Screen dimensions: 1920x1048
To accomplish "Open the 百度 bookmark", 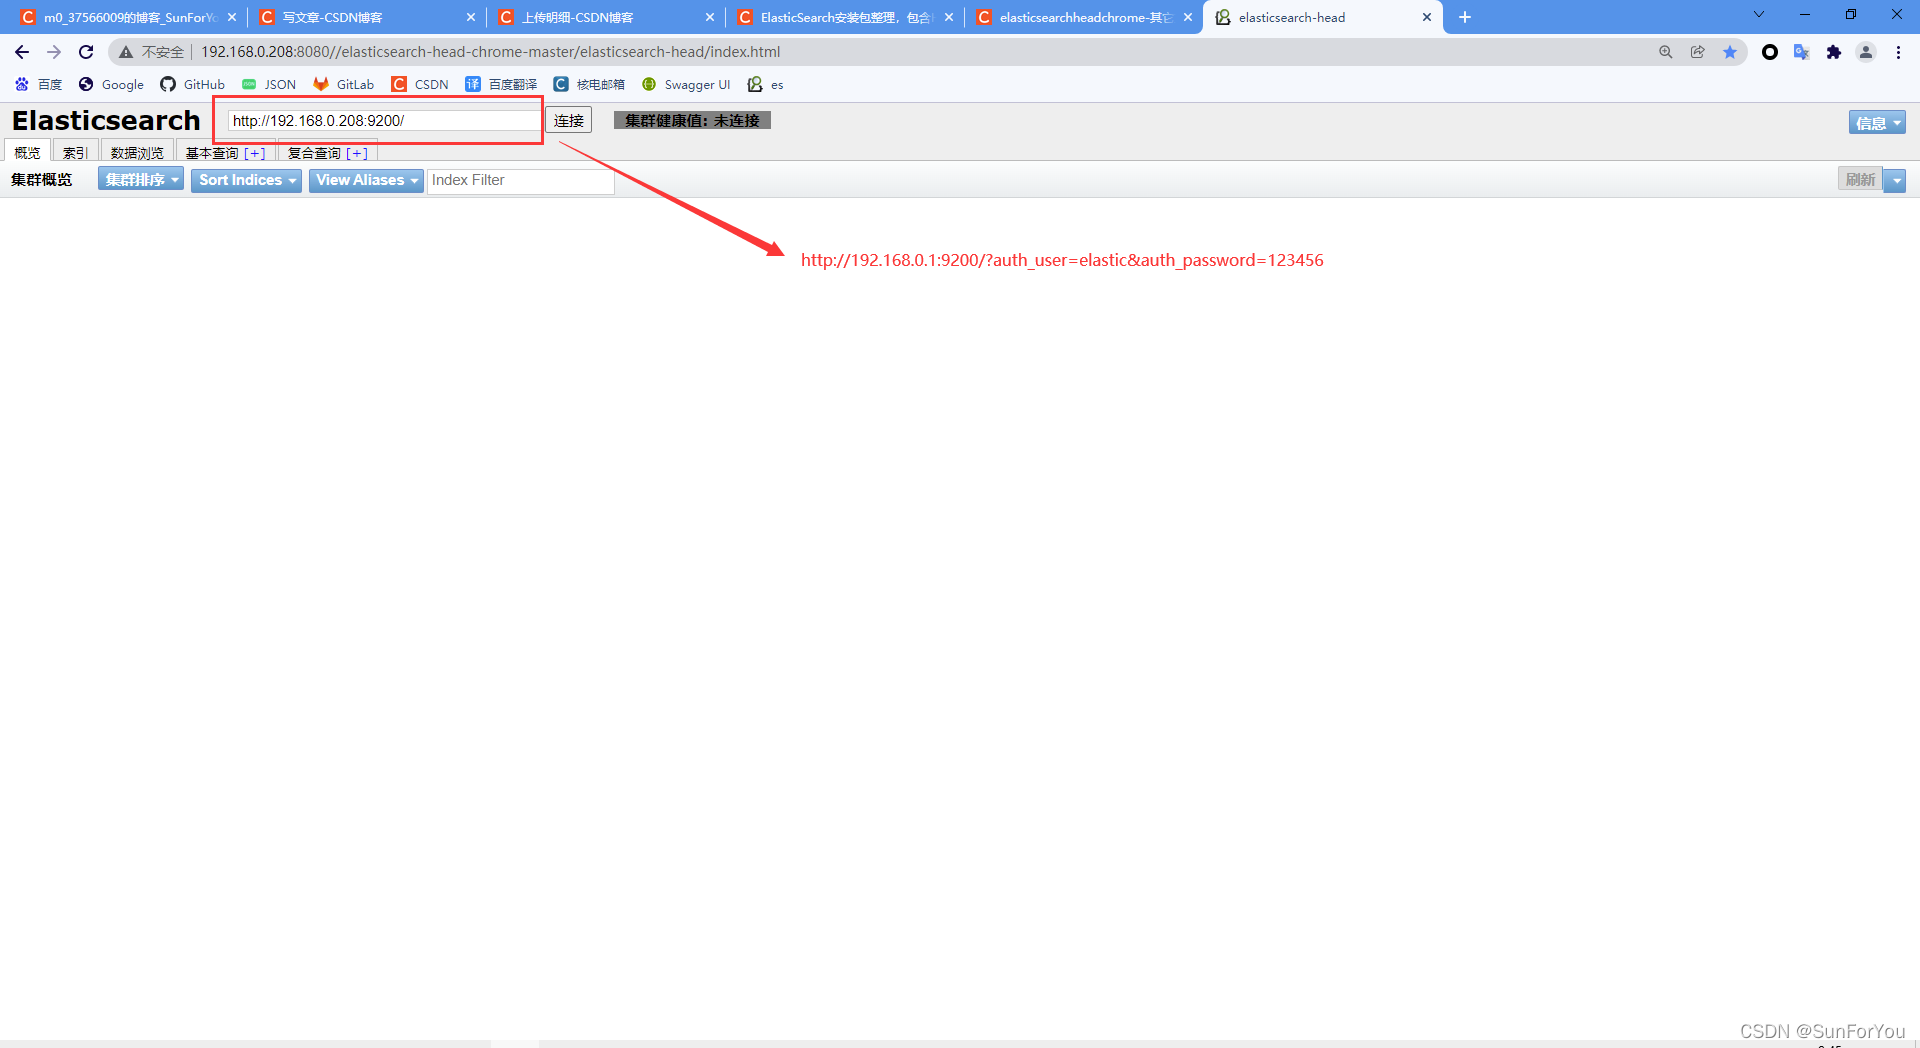I will pos(39,84).
